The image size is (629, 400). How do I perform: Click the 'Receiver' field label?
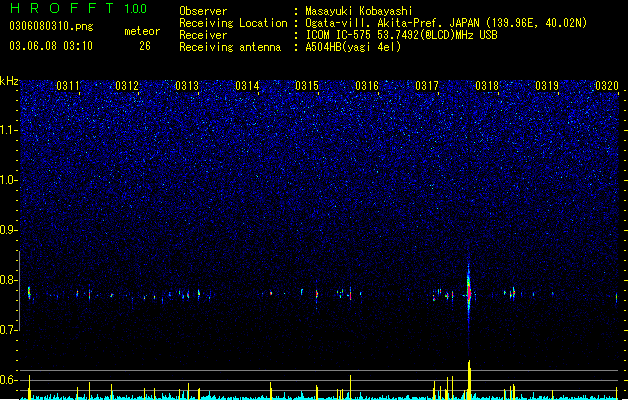coord(203,35)
